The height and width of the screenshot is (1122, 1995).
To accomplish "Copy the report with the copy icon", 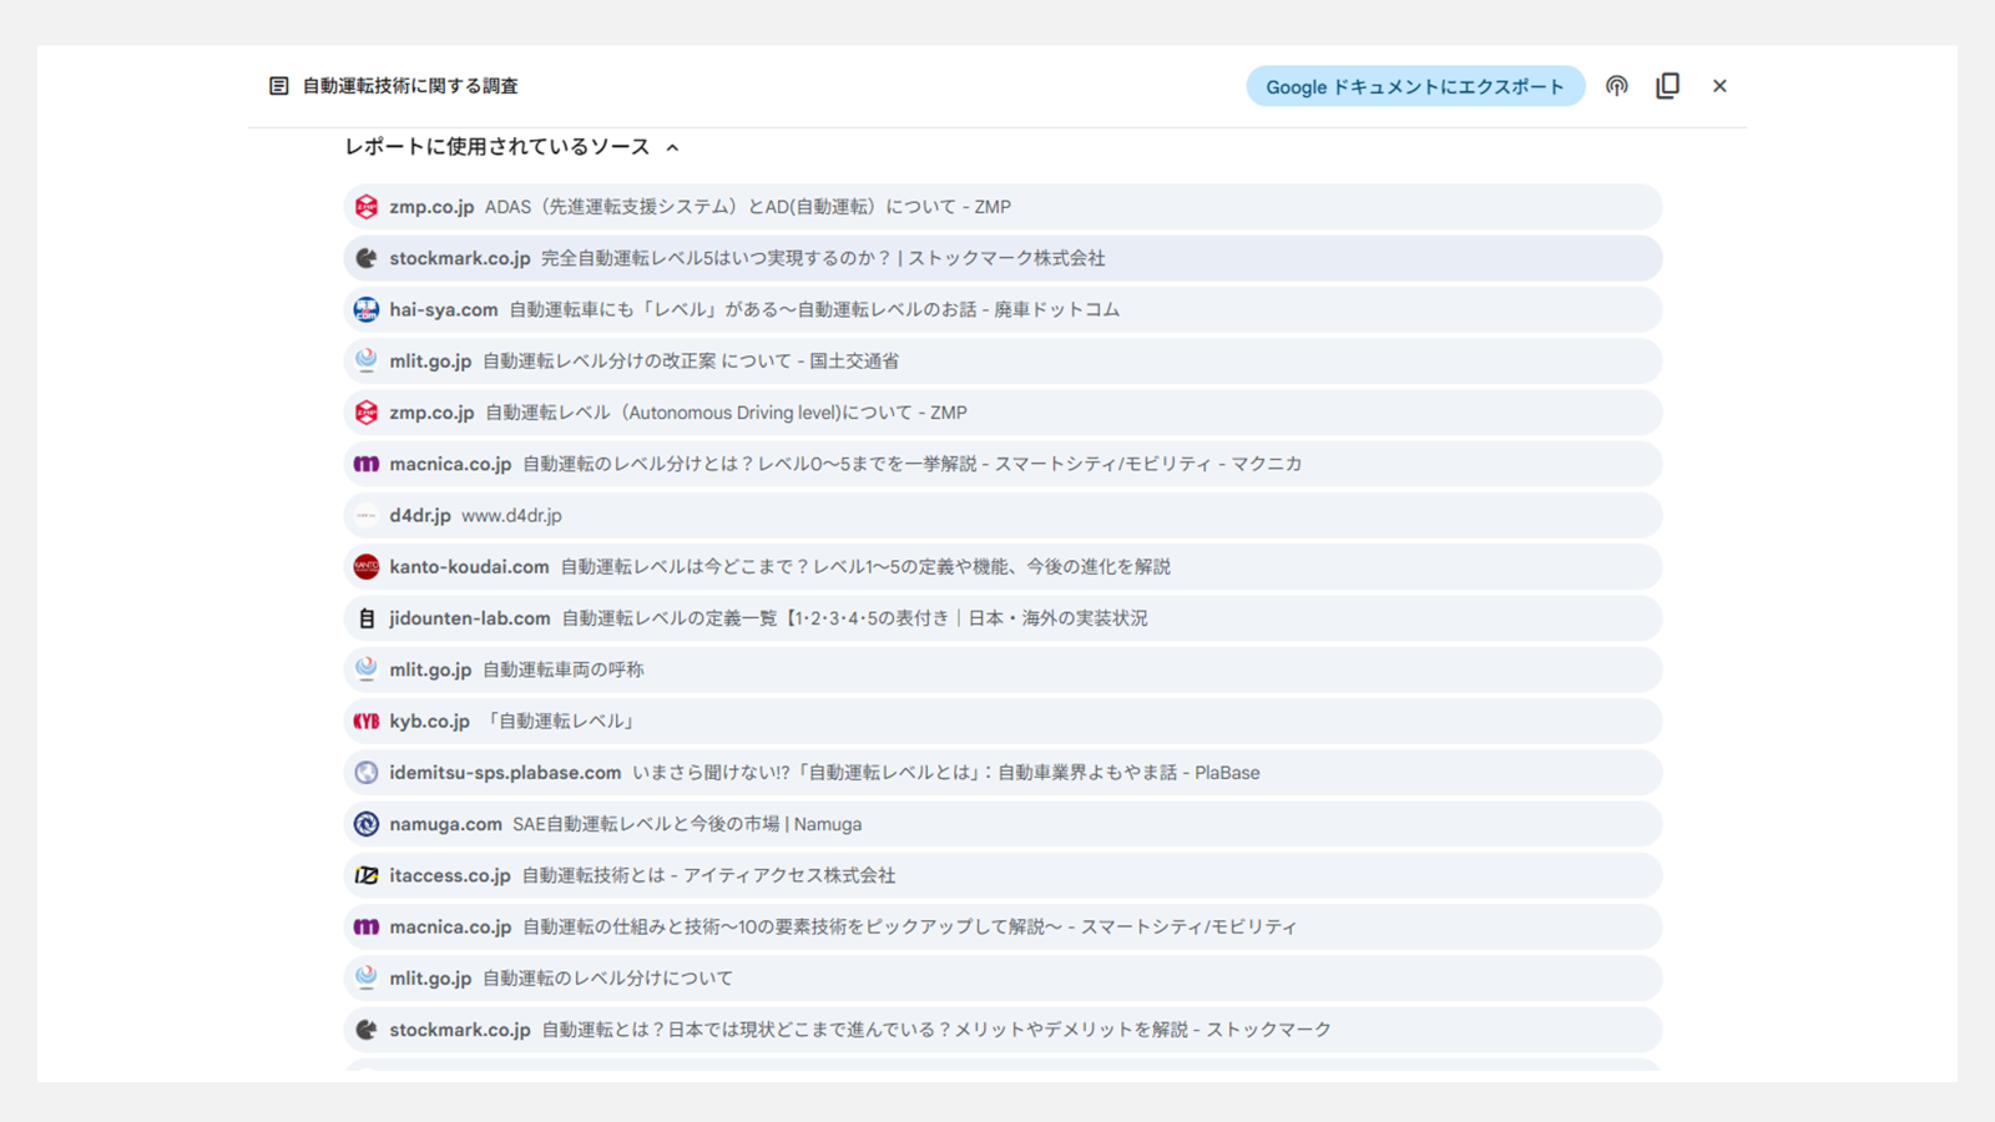I will [1667, 86].
